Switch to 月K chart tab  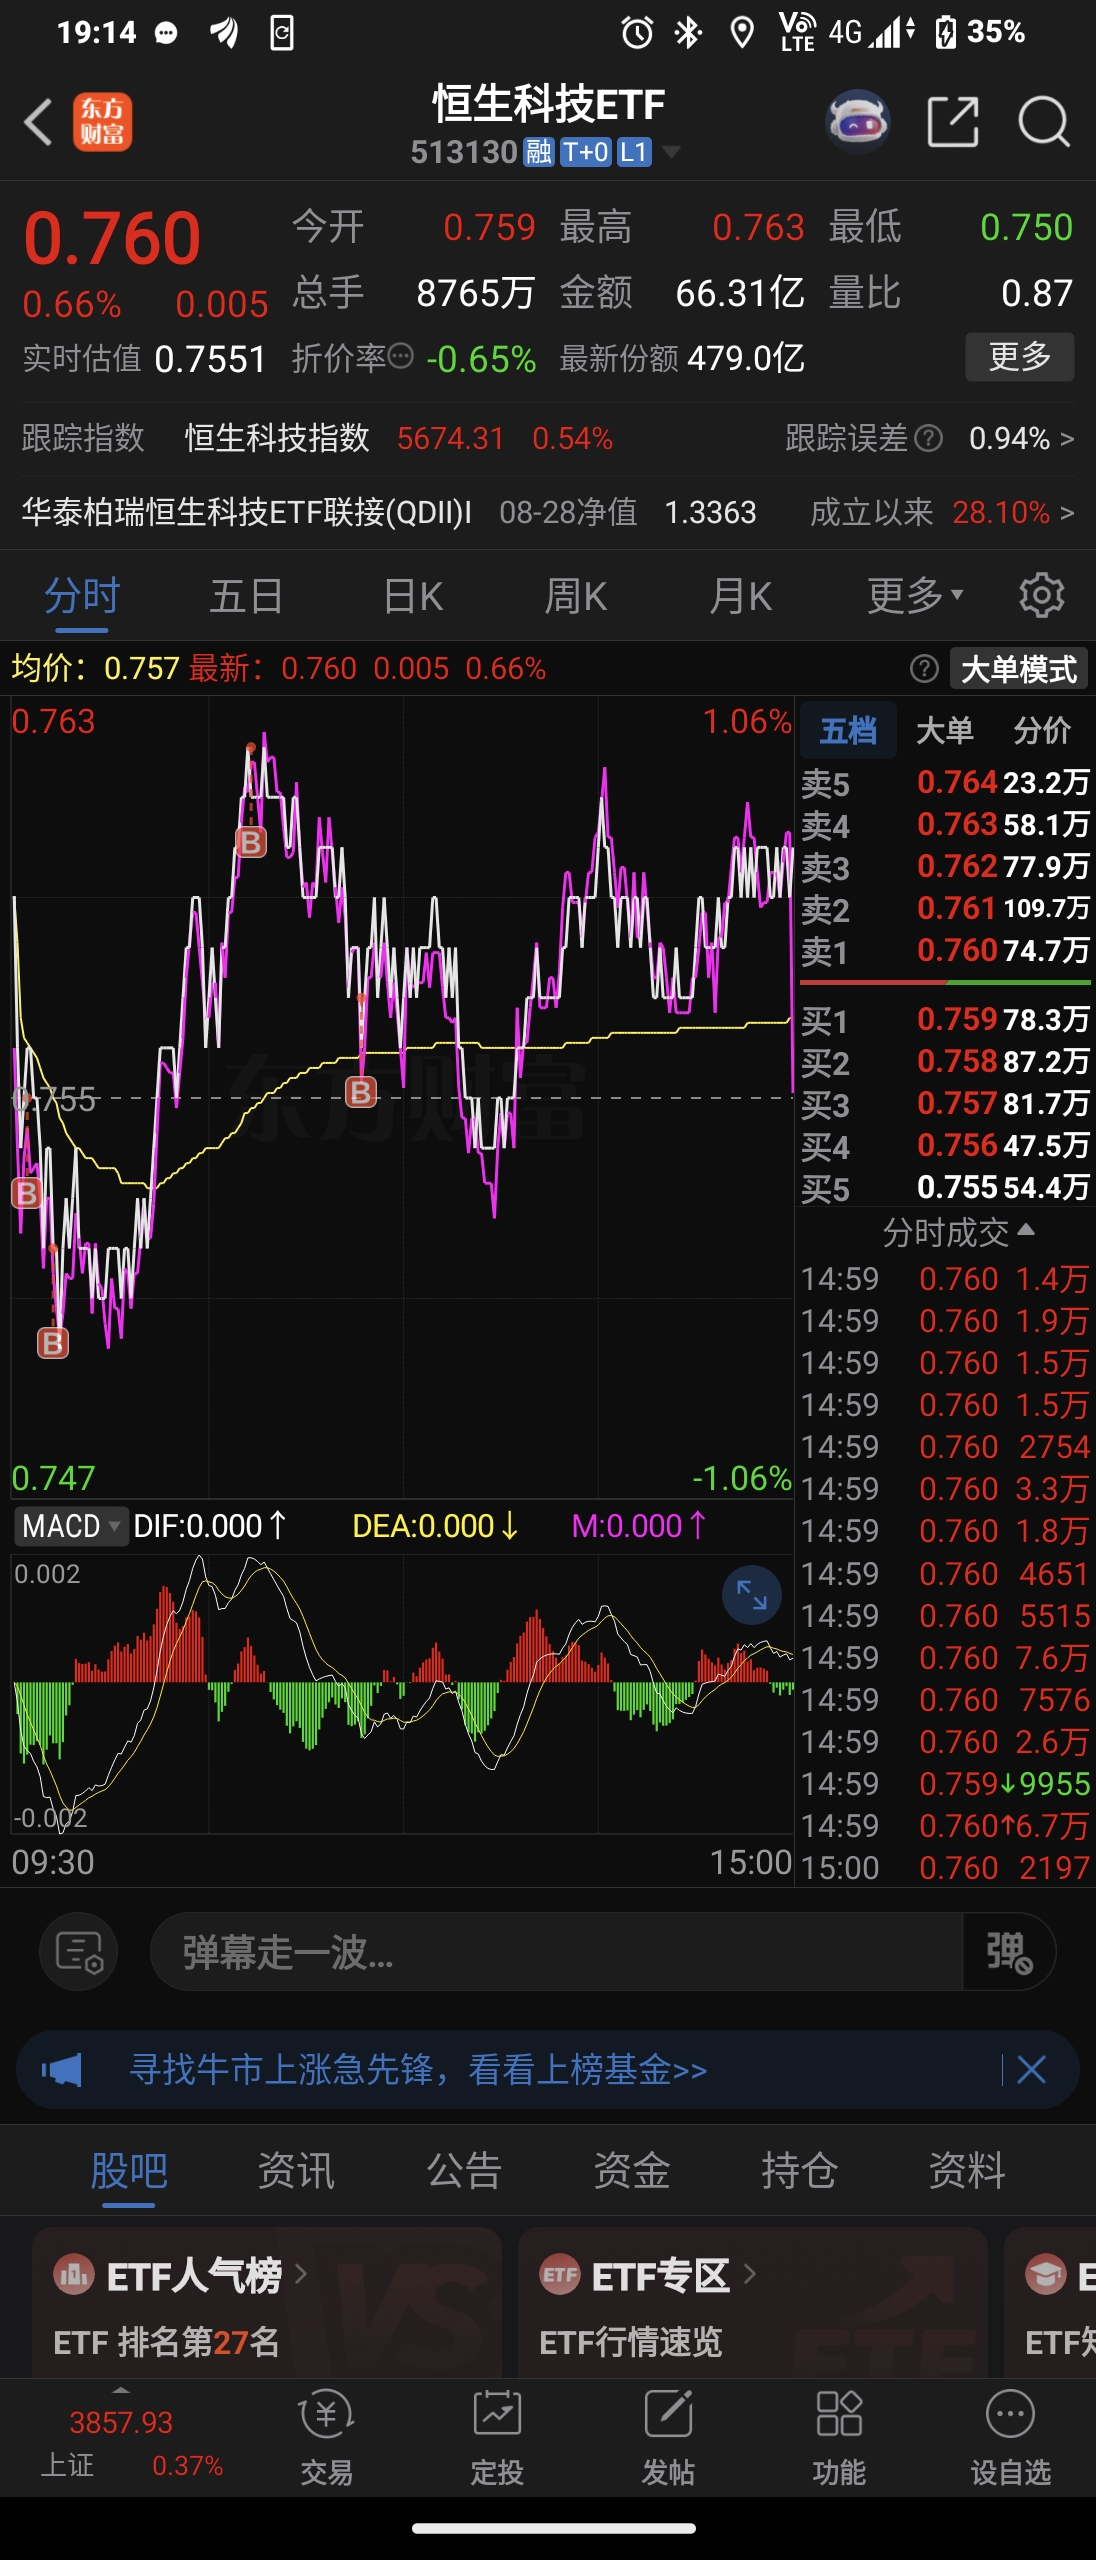pyautogui.click(x=740, y=597)
